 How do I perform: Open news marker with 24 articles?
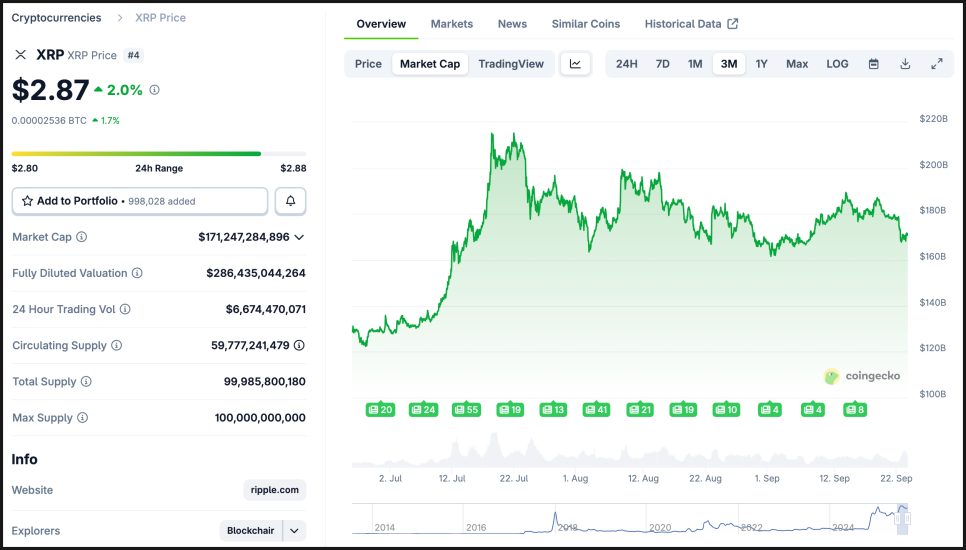(423, 410)
